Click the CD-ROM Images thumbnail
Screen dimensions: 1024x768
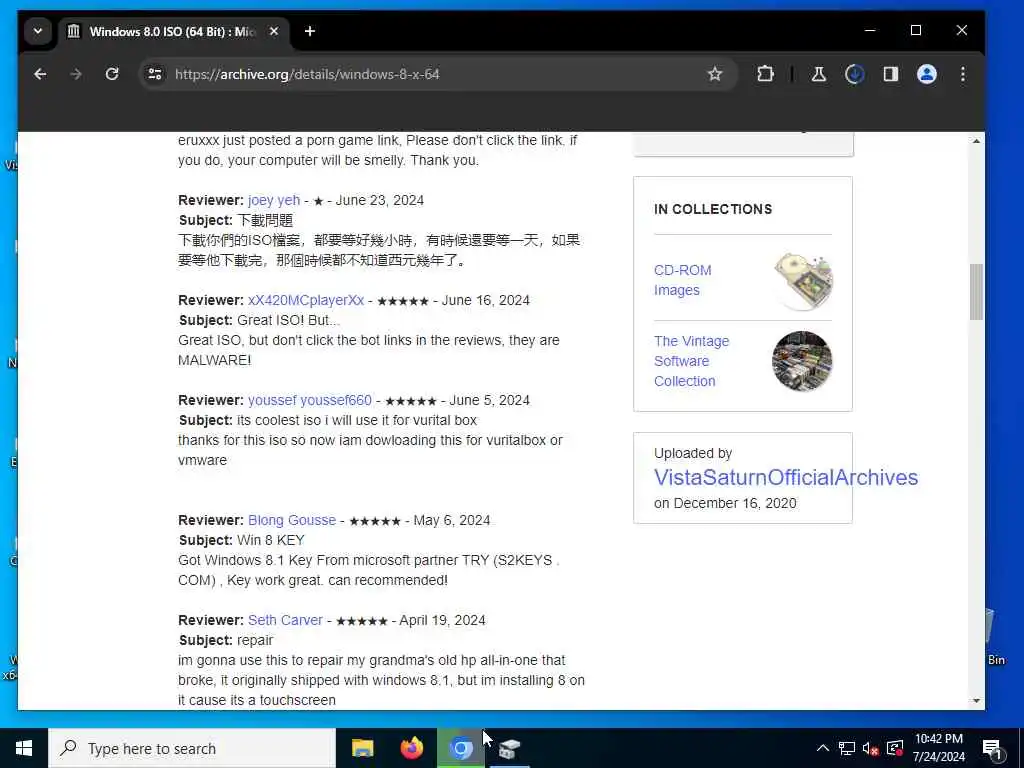pyautogui.click(x=803, y=280)
